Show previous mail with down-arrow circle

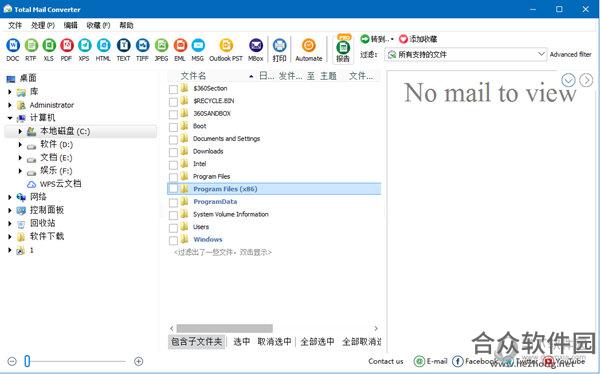pyautogui.click(x=568, y=80)
